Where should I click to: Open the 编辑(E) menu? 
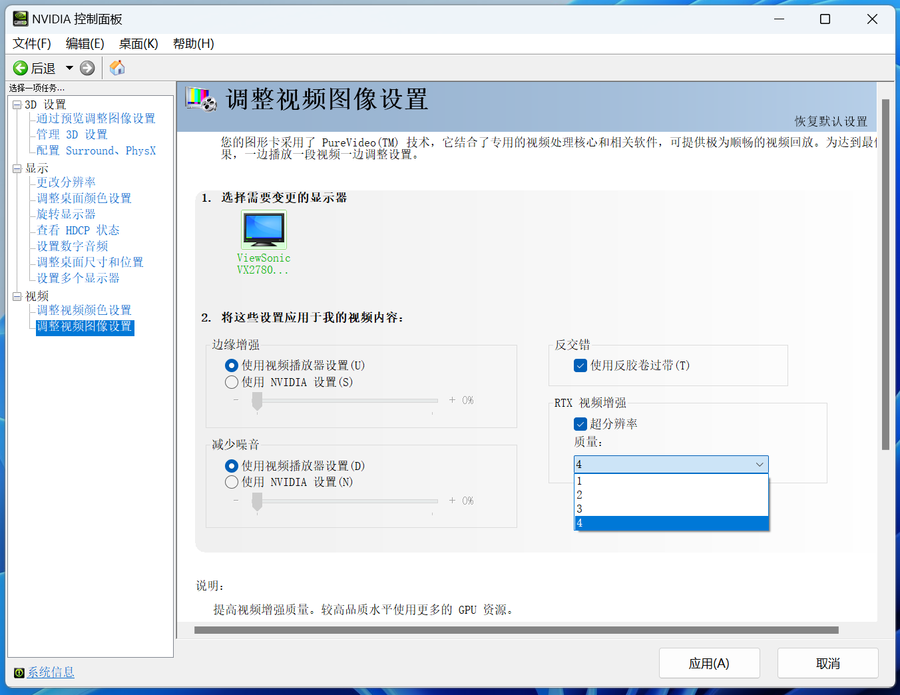pos(85,44)
